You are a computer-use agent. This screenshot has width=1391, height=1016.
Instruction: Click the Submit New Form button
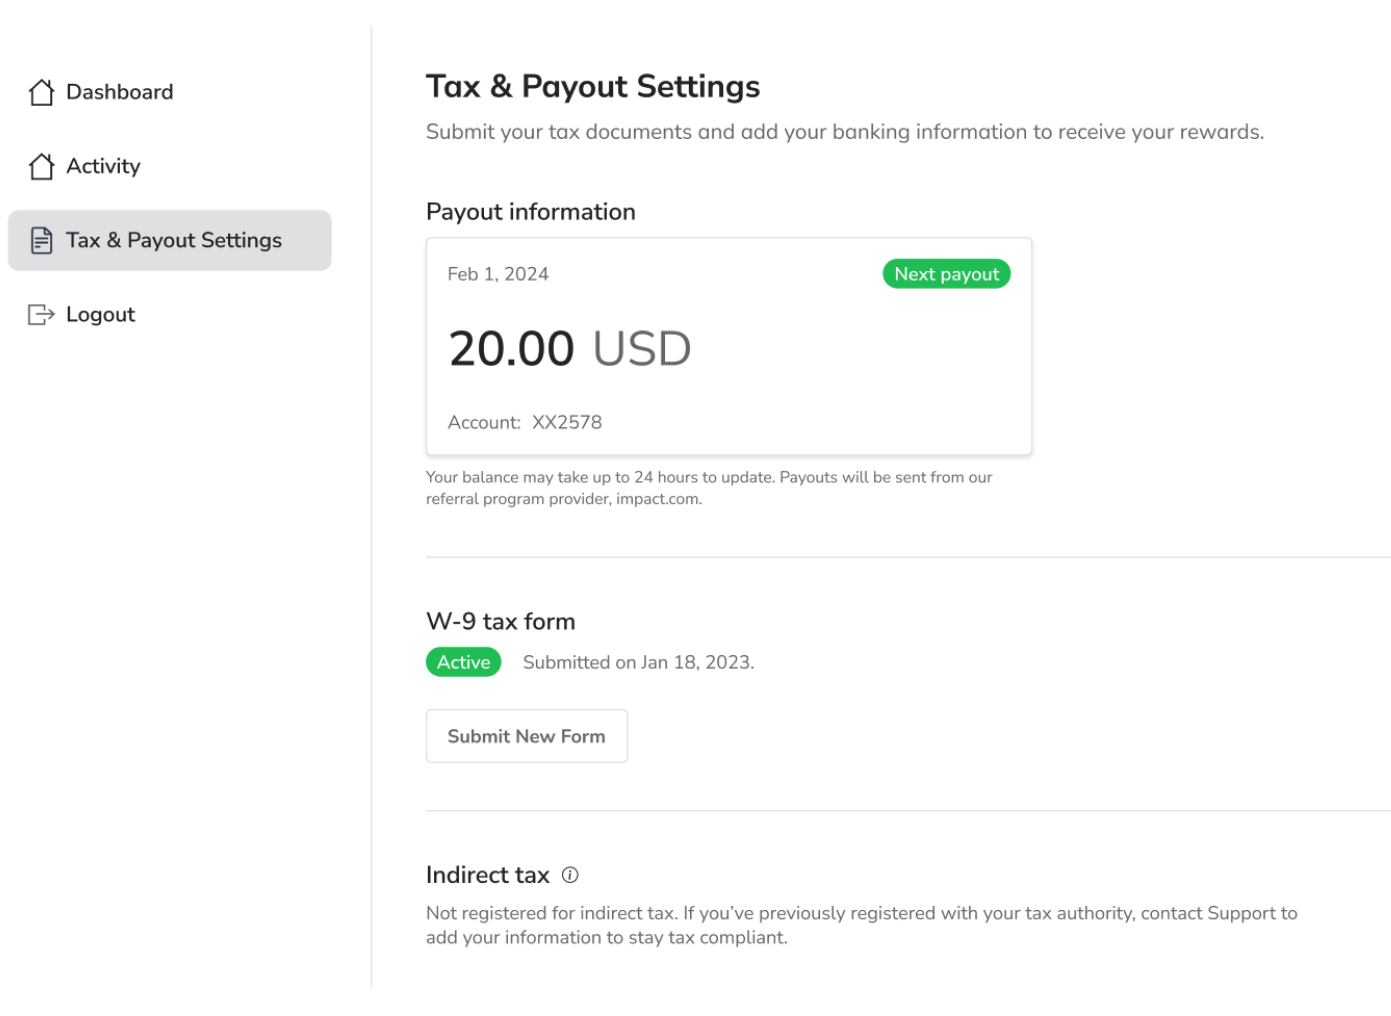527,736
